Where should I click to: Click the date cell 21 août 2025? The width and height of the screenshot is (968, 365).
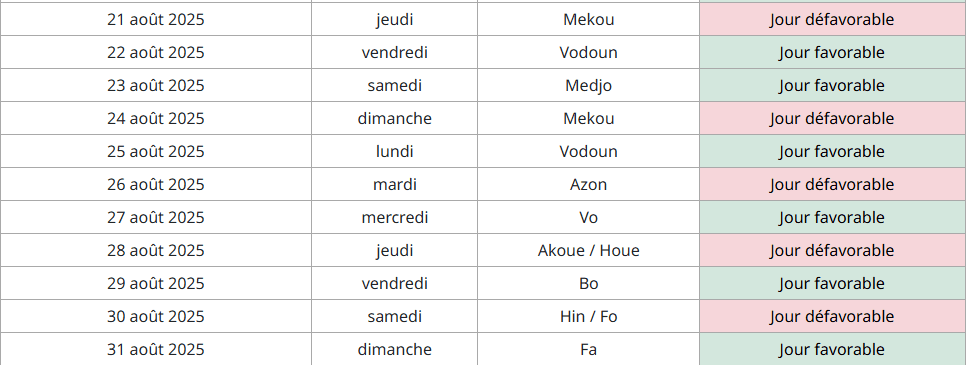pos(156,19)
